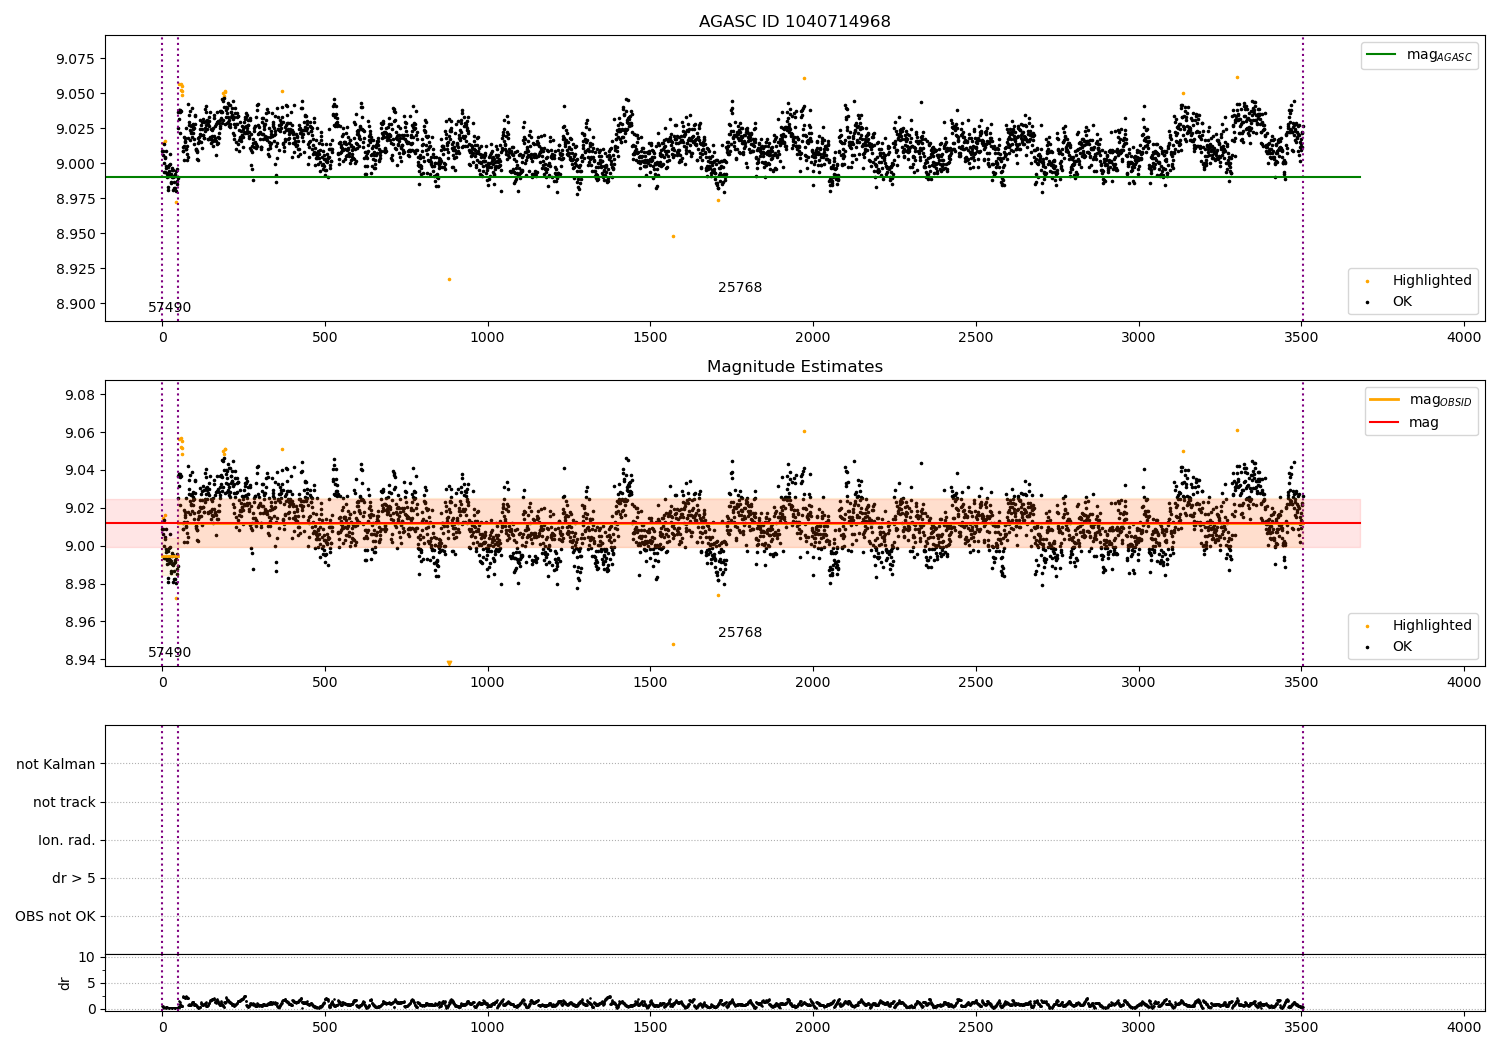Click the green line sample in top legend
1500x1050 pixels.
pyautogui.click(x=1382, y=55)
